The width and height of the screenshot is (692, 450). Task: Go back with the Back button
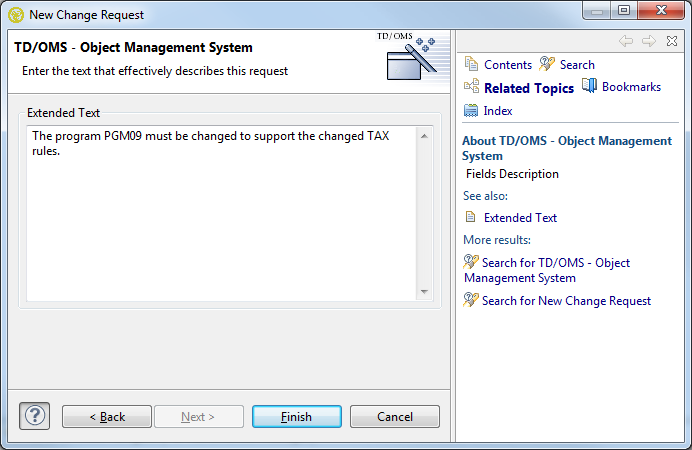107,417
